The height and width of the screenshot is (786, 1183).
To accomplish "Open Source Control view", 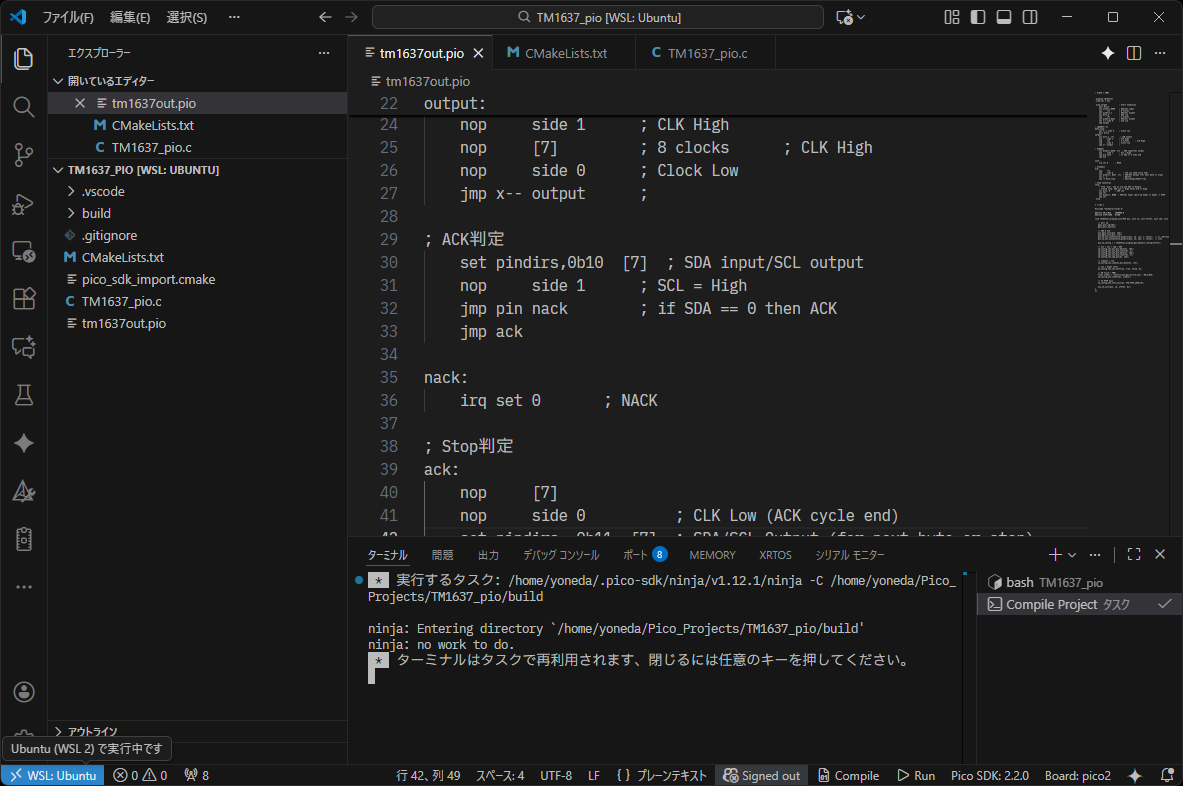I will (23, 155).
